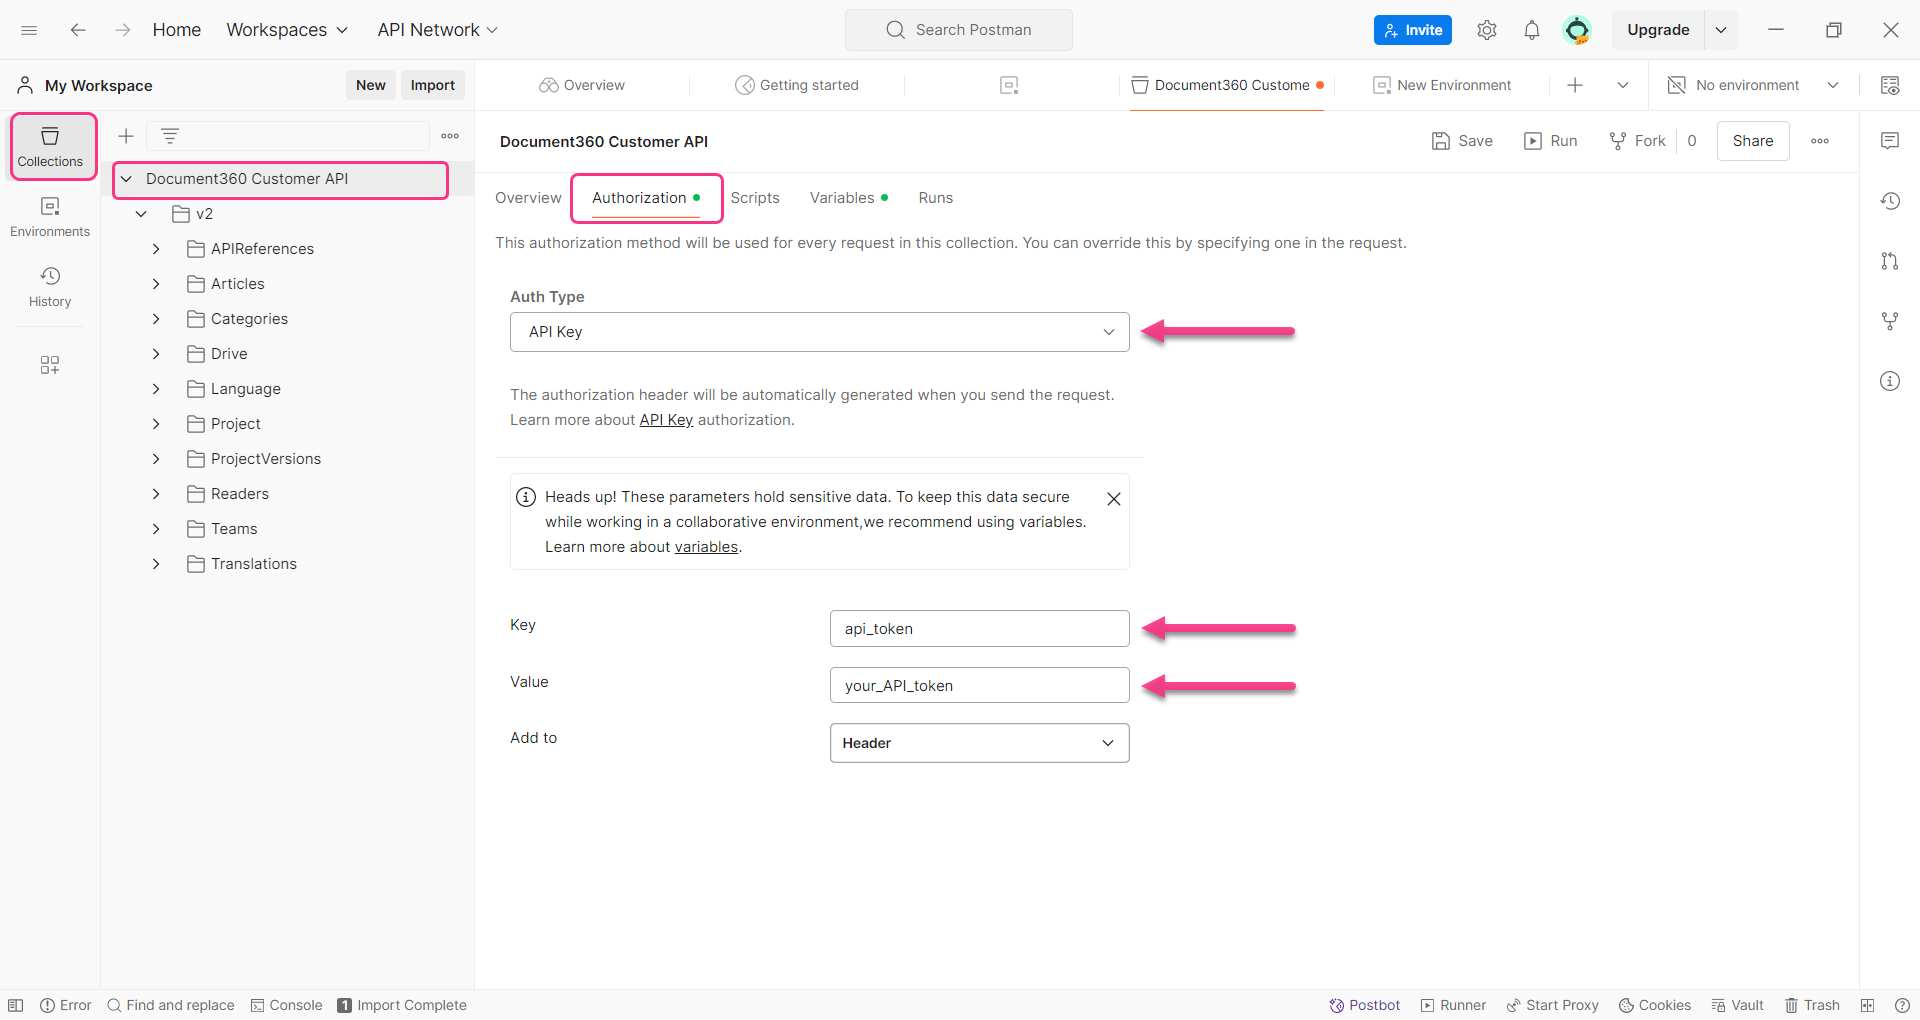The width and height of the screenshot is (1920, 1020).
Task: Open the Console from status bar
Action: [x=286, y=1005]
